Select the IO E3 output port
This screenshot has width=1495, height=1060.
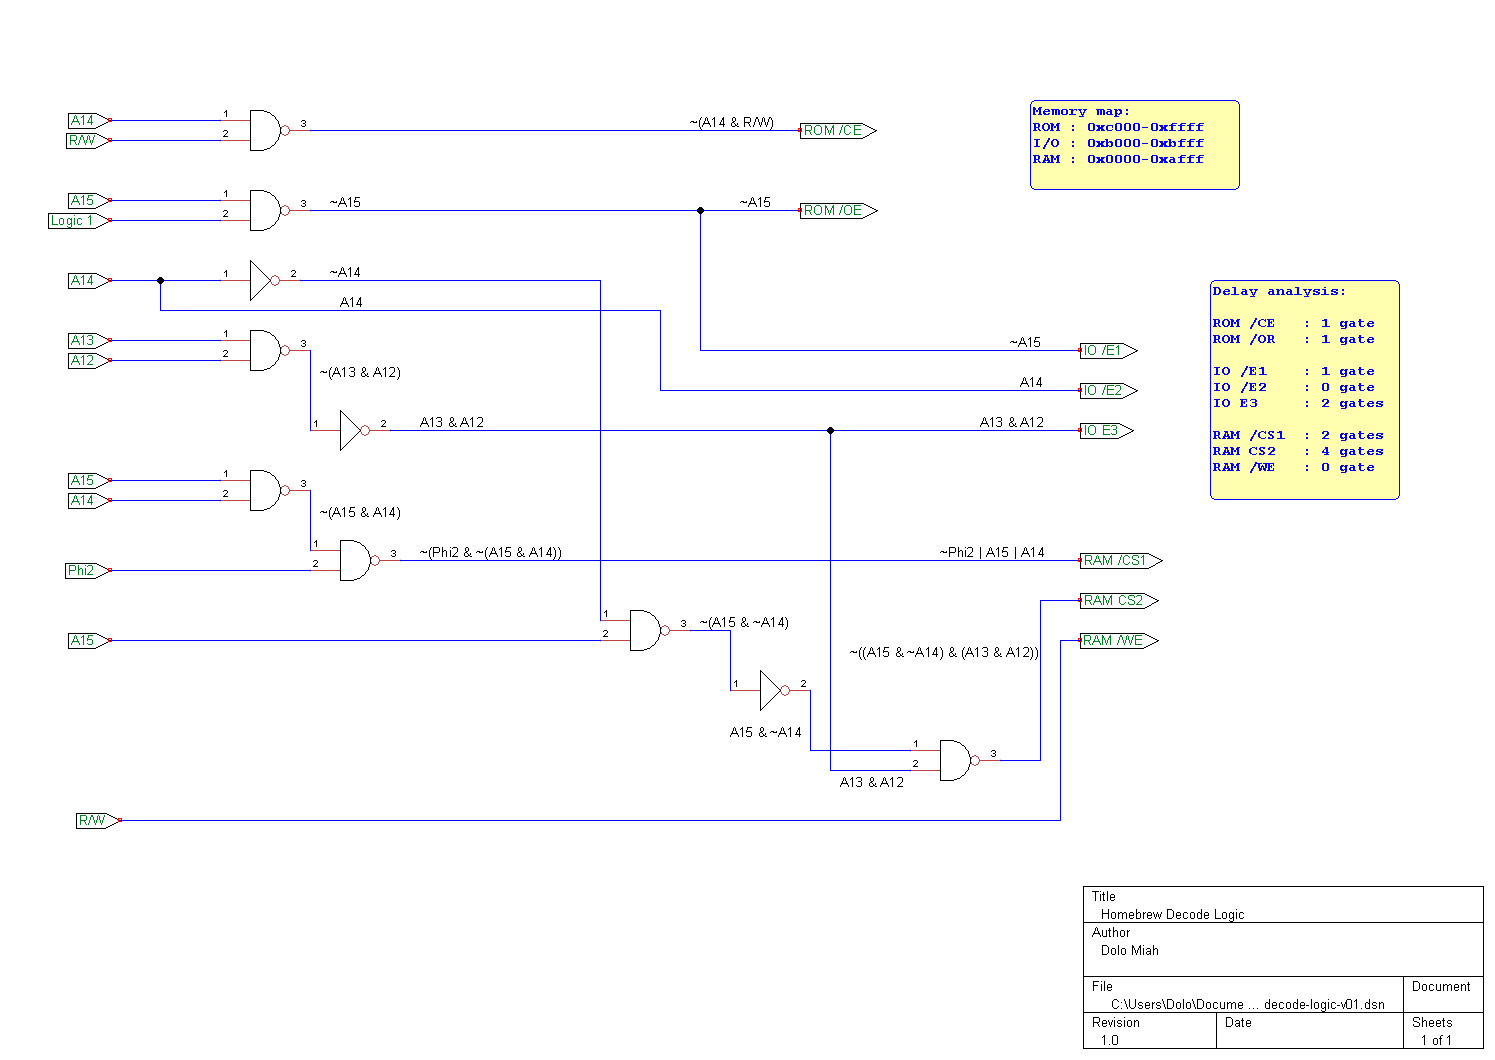pyautogui.click(x=1105, y=431)
